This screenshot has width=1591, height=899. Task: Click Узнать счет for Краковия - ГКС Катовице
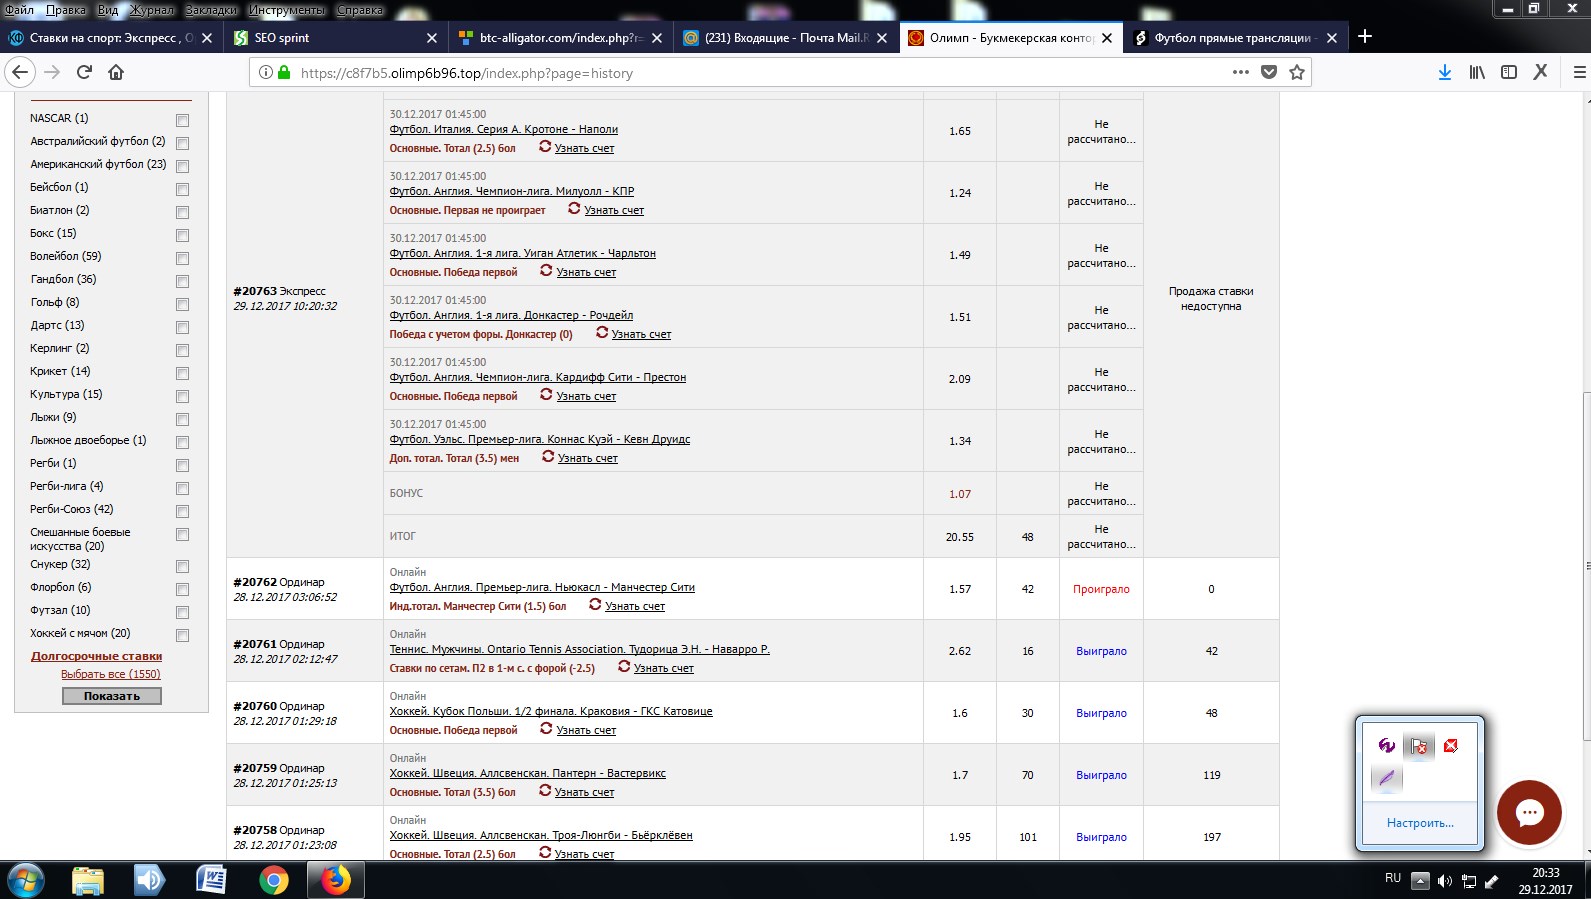[x=586, y=730]
